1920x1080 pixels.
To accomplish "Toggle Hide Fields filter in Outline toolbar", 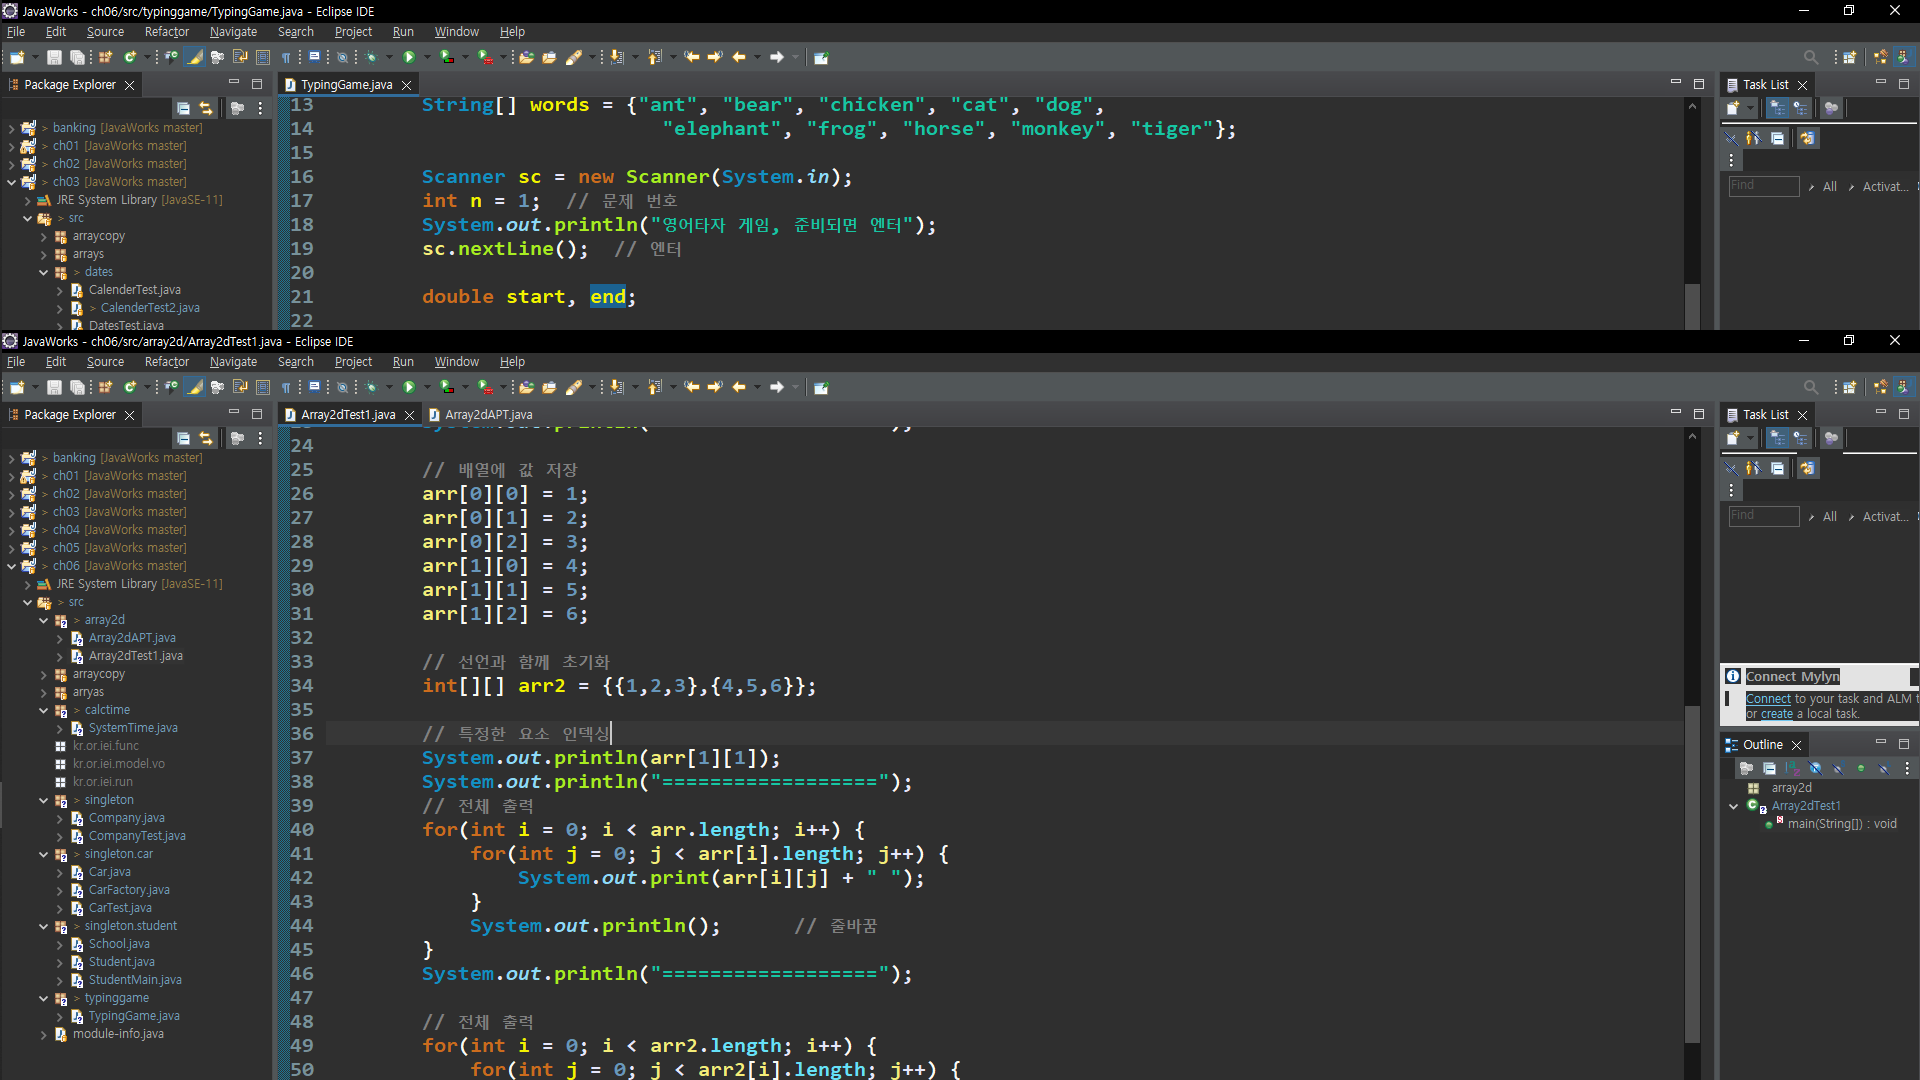I will [x=1815, y=768].
